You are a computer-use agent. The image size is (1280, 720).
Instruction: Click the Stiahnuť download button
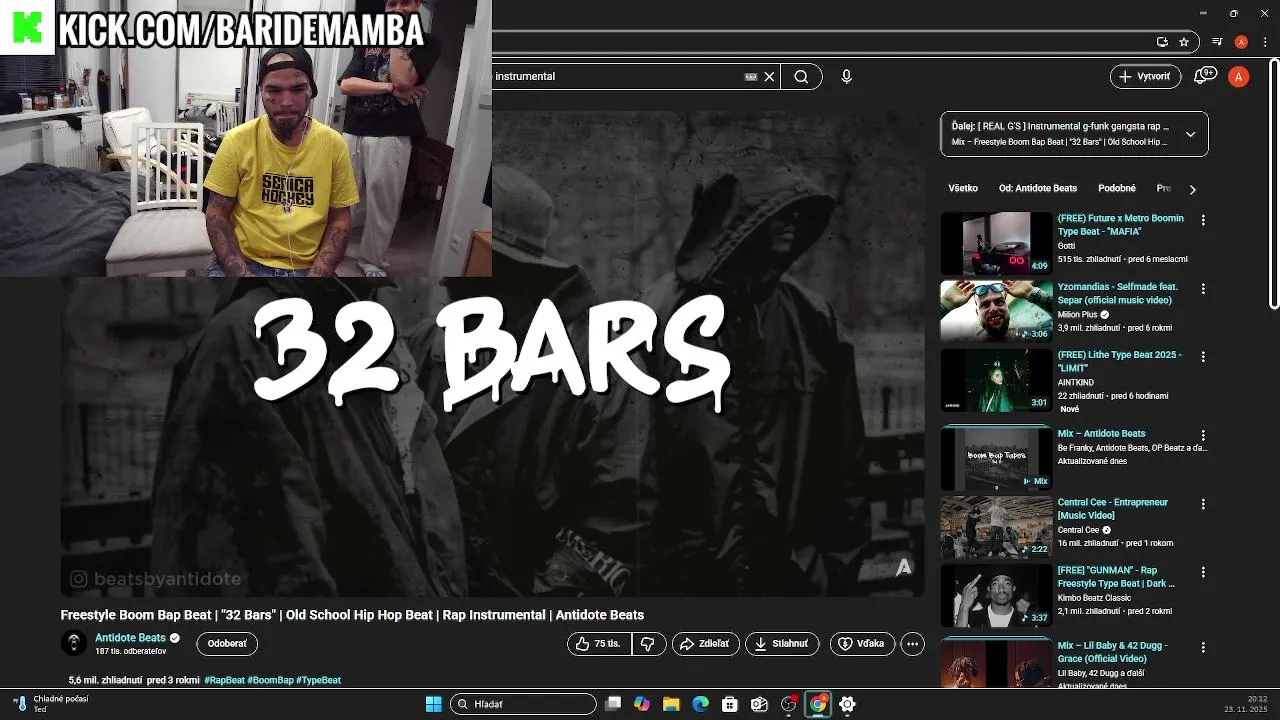point(782,644)
